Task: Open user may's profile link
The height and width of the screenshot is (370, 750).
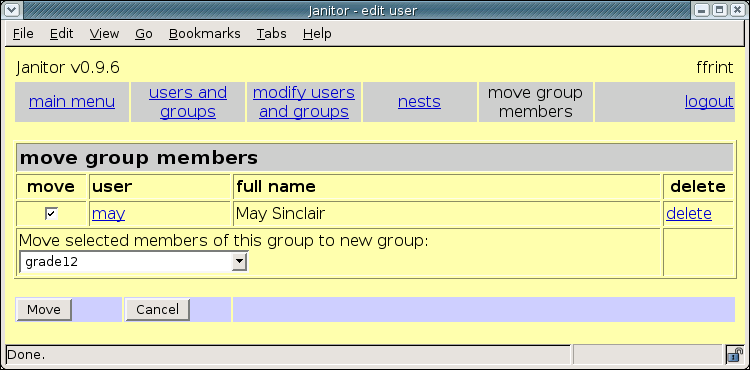Action: pos(109,214)
